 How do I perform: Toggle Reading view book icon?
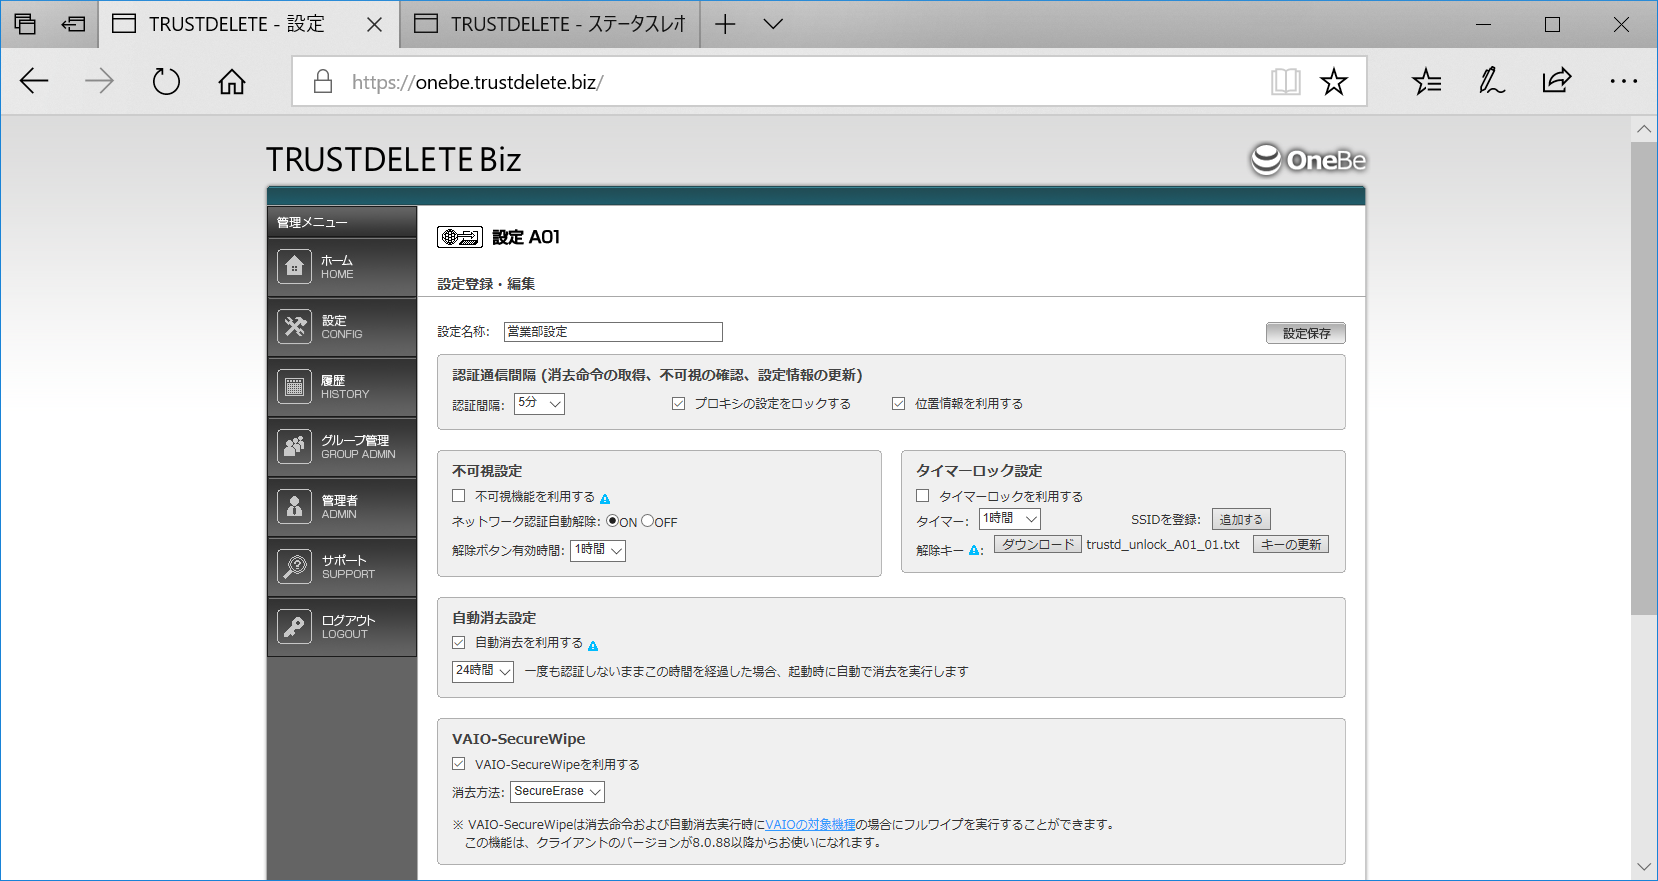tap(1286, 81)
